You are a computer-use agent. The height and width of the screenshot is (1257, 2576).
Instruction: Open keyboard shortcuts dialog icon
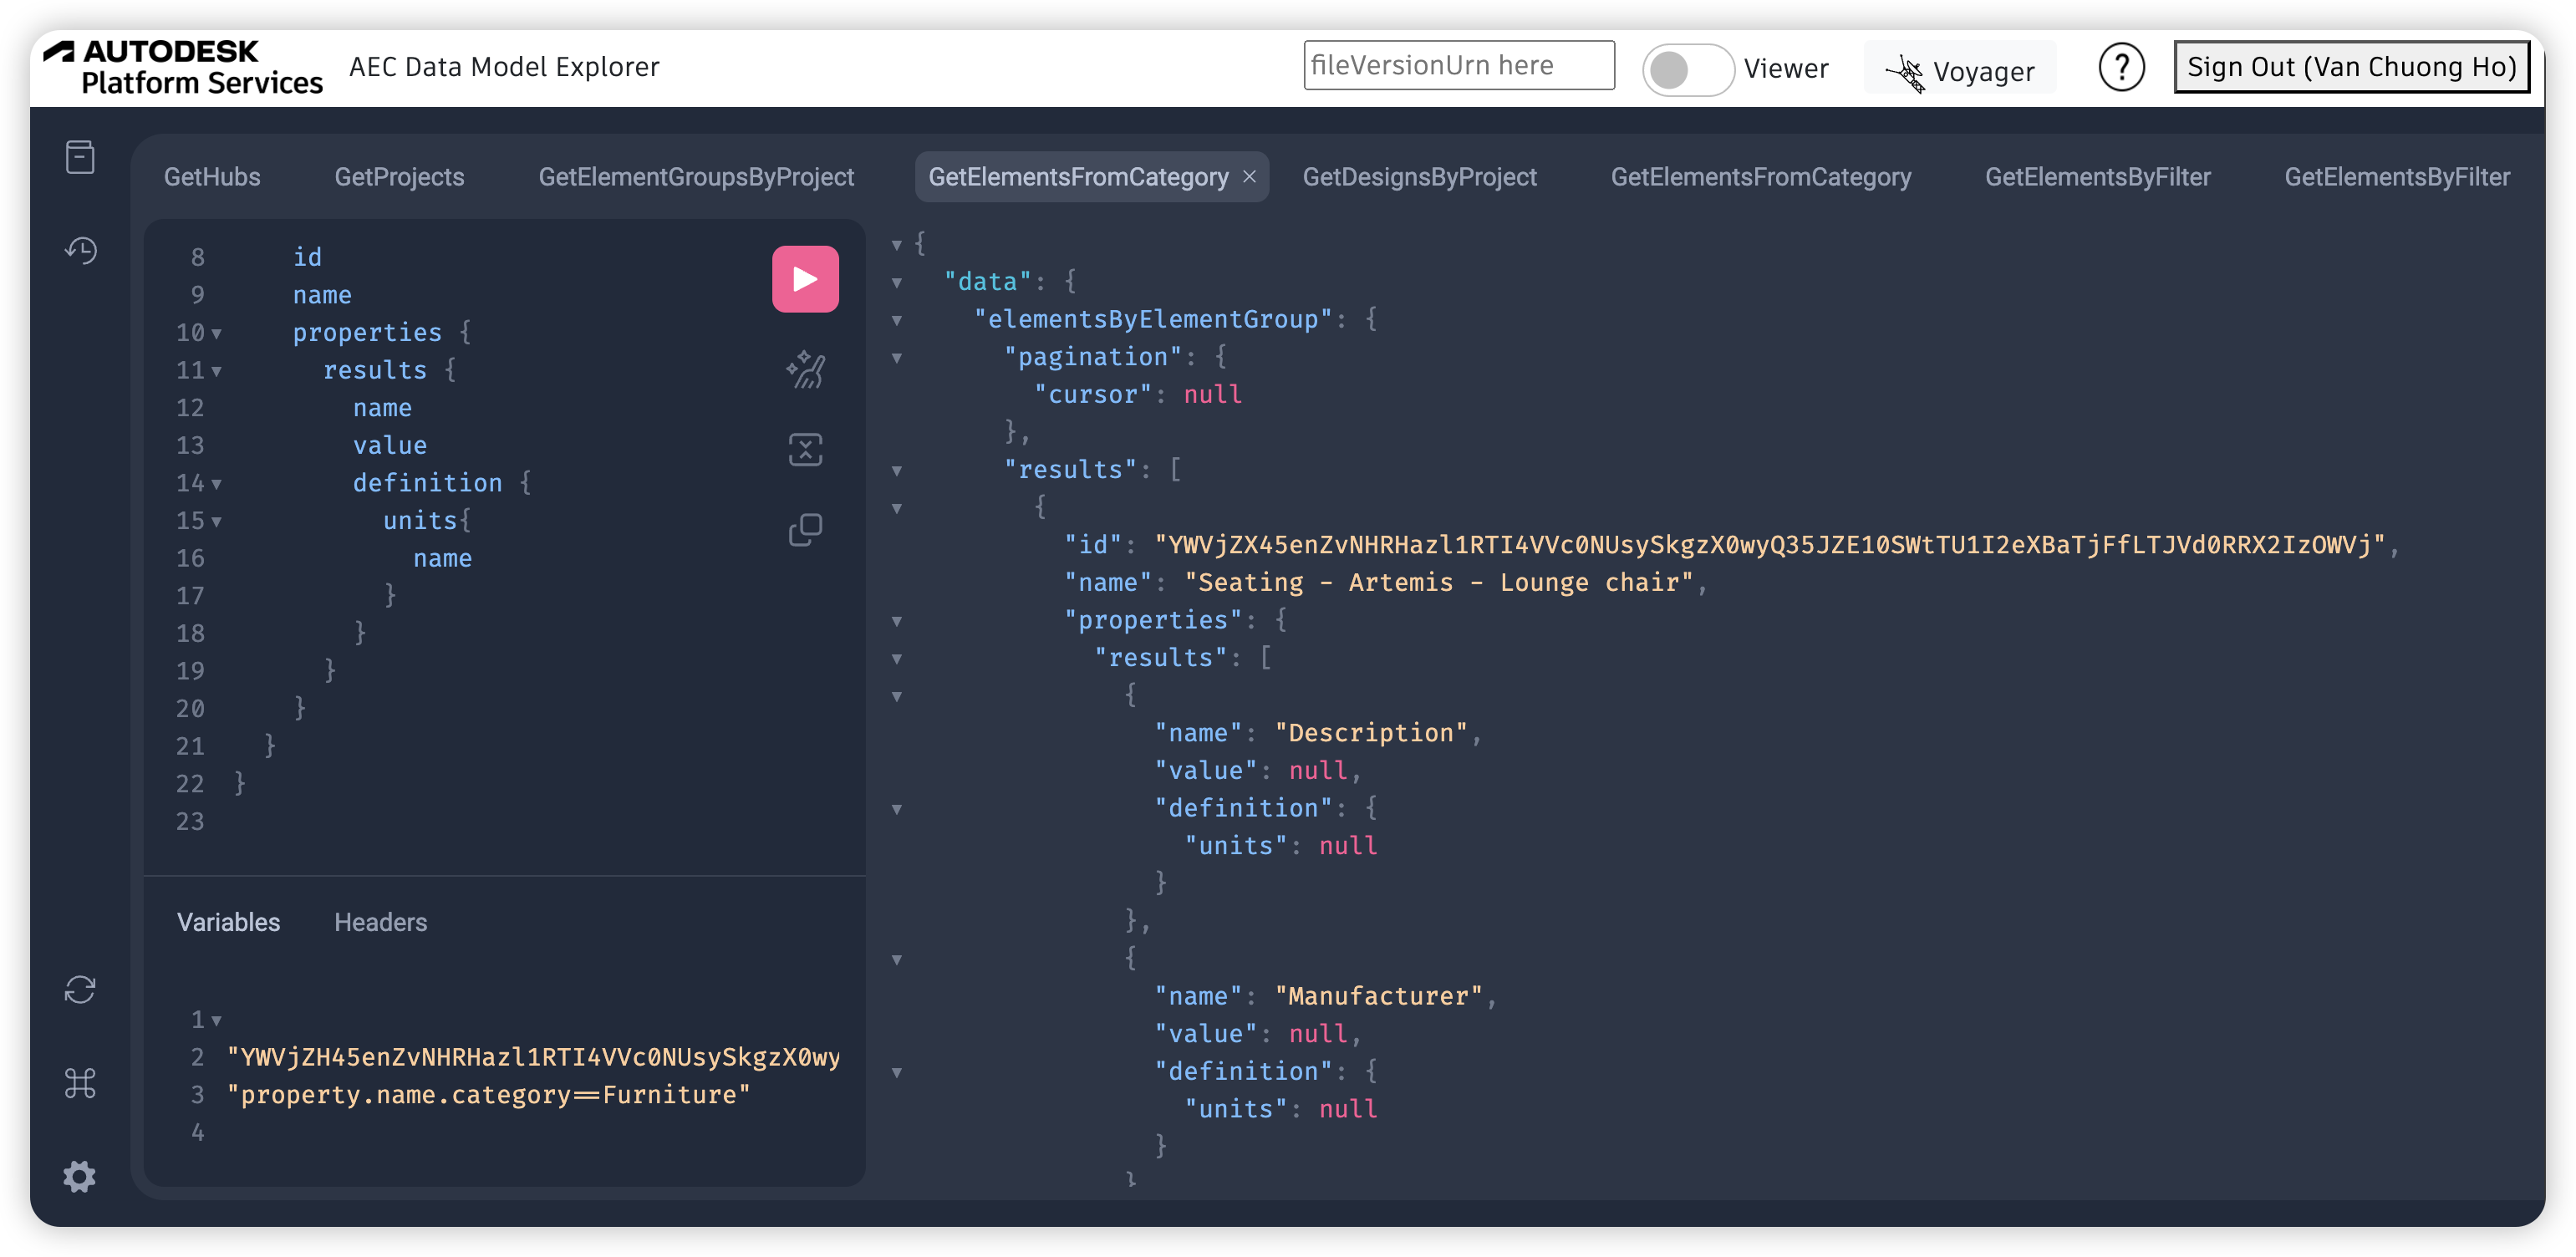80,1082
